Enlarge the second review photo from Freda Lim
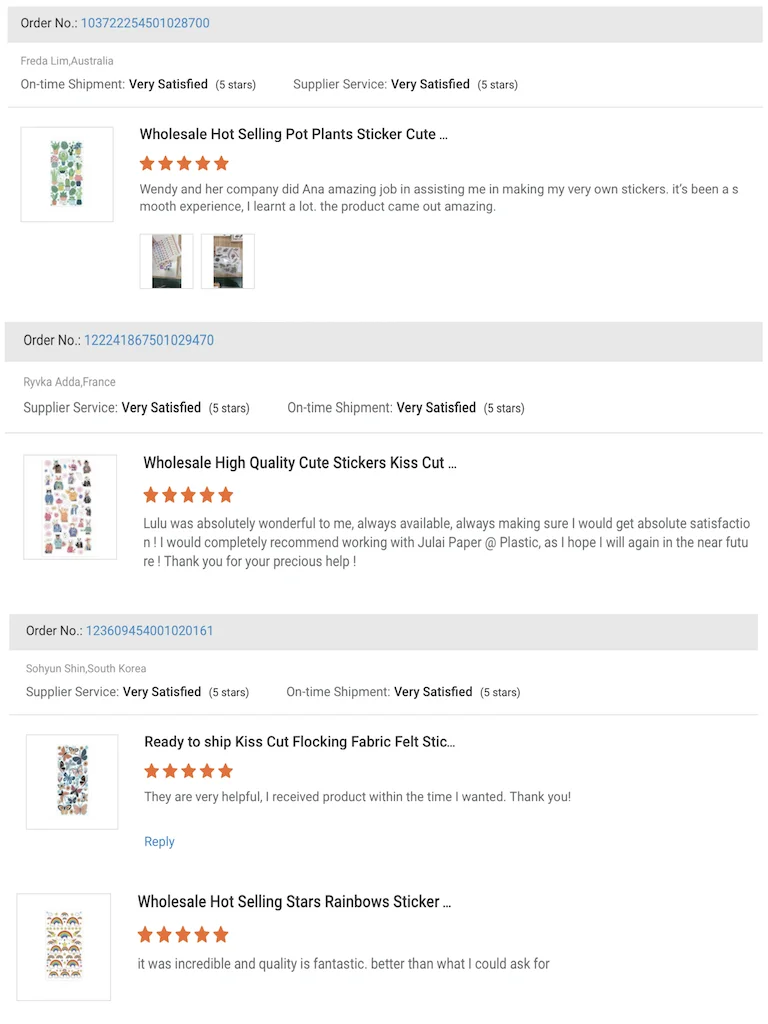Image resolution: width=768 pixels, height=1024 pixels. tap(228, 261)
